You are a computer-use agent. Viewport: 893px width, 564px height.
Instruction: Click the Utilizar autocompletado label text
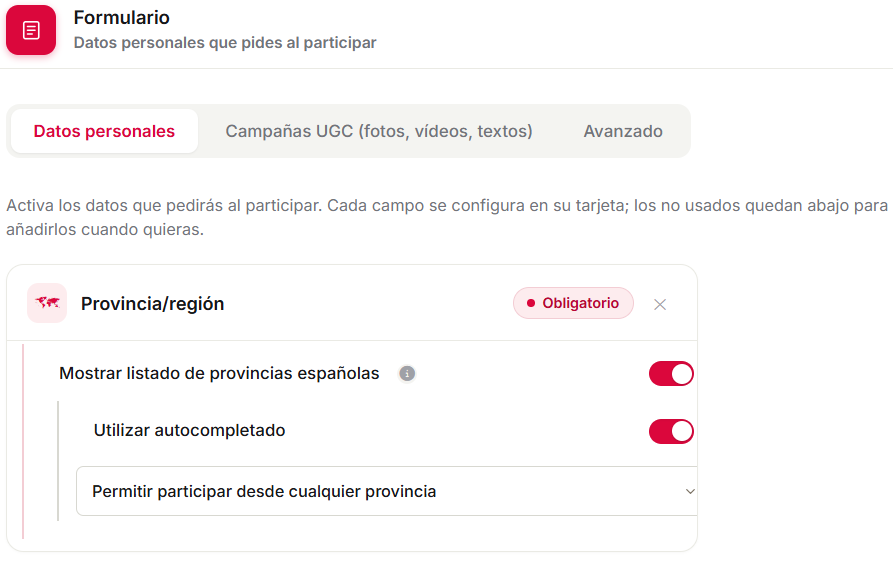pos(189,430)
